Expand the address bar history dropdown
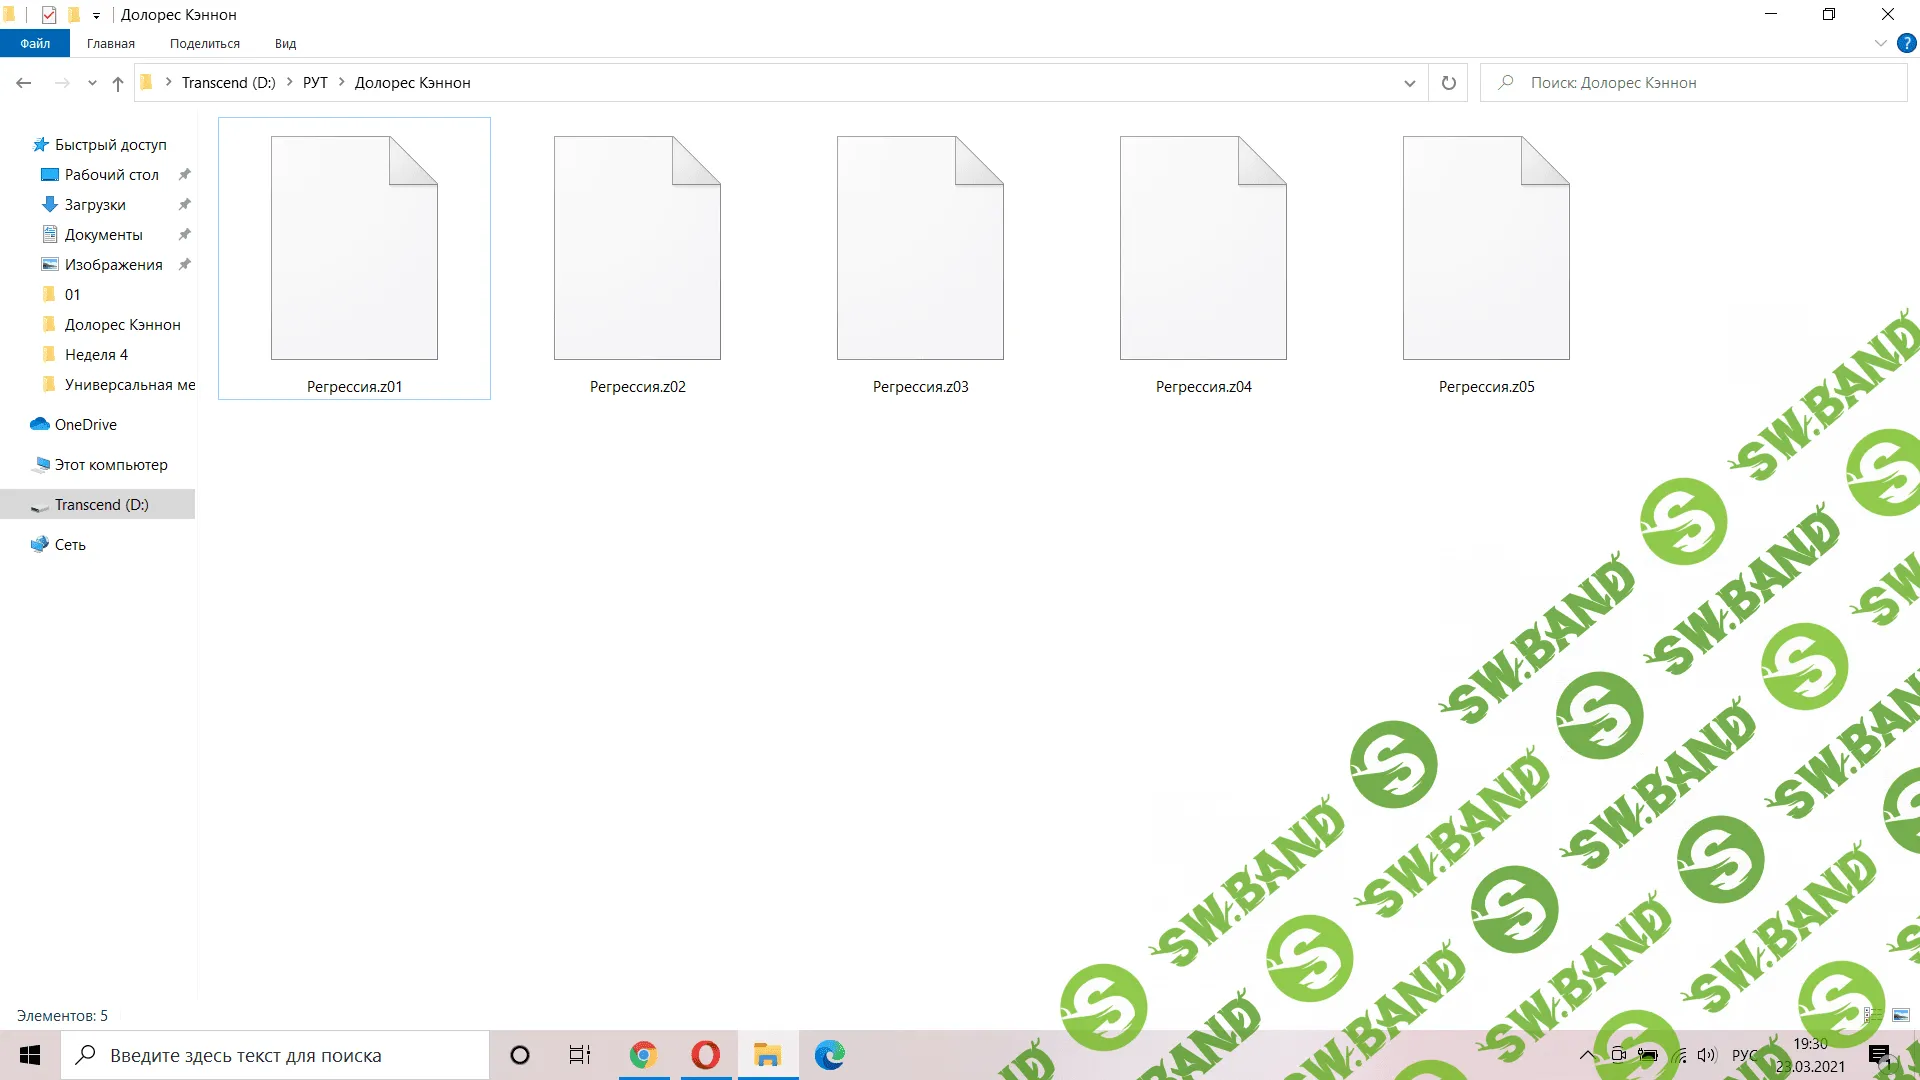The height and width of the screenshot is (1080, 1920). (1409, 83)
